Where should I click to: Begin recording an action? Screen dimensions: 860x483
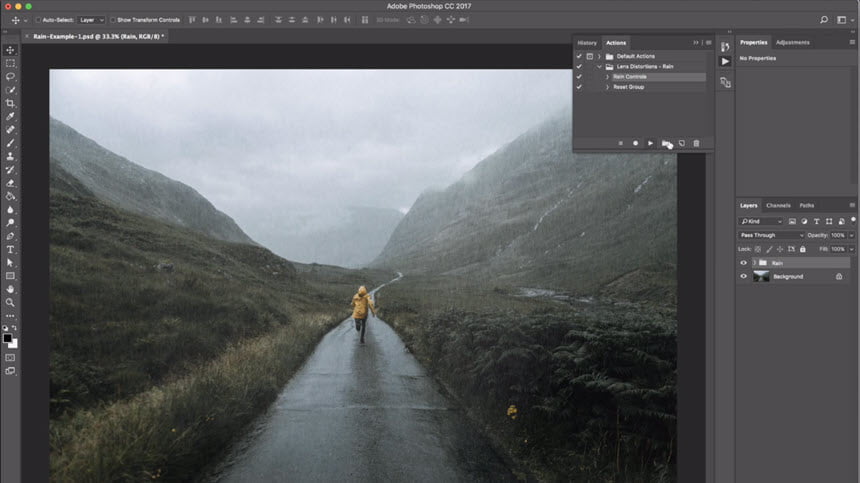[x=635, y=143]
